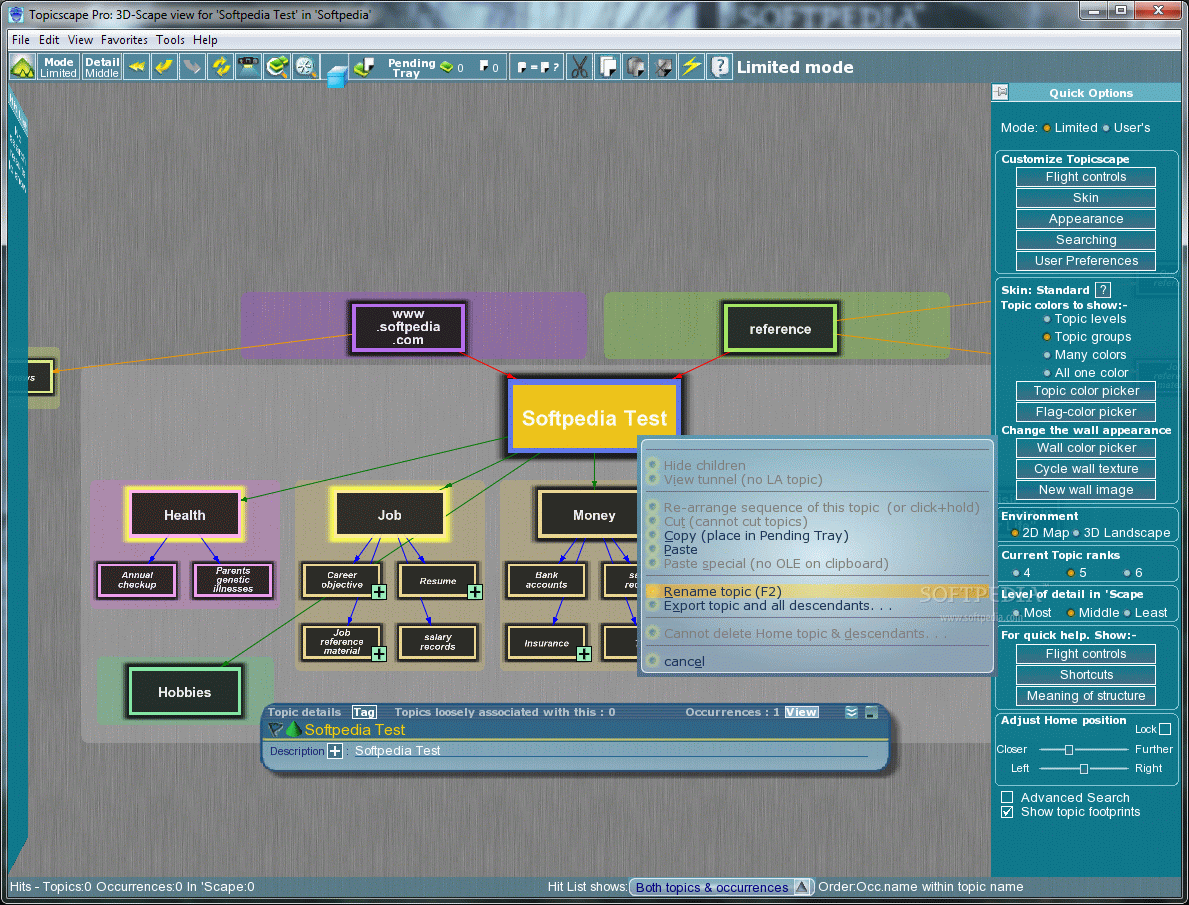
Task: Collapse Topic details with double chevron
Action: [852, 712]
